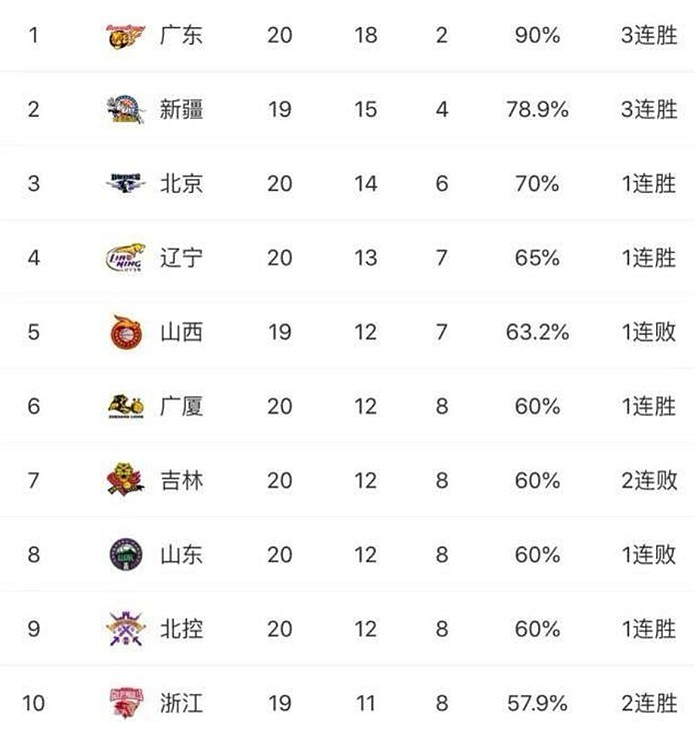Click the 山西 team logo
Image resolution: width=700 pixels, height=753 pixels.
[x=127, y=331]
